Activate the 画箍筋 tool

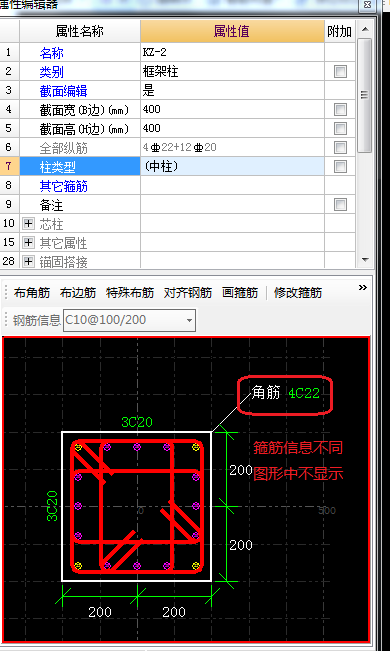(240, 293)
